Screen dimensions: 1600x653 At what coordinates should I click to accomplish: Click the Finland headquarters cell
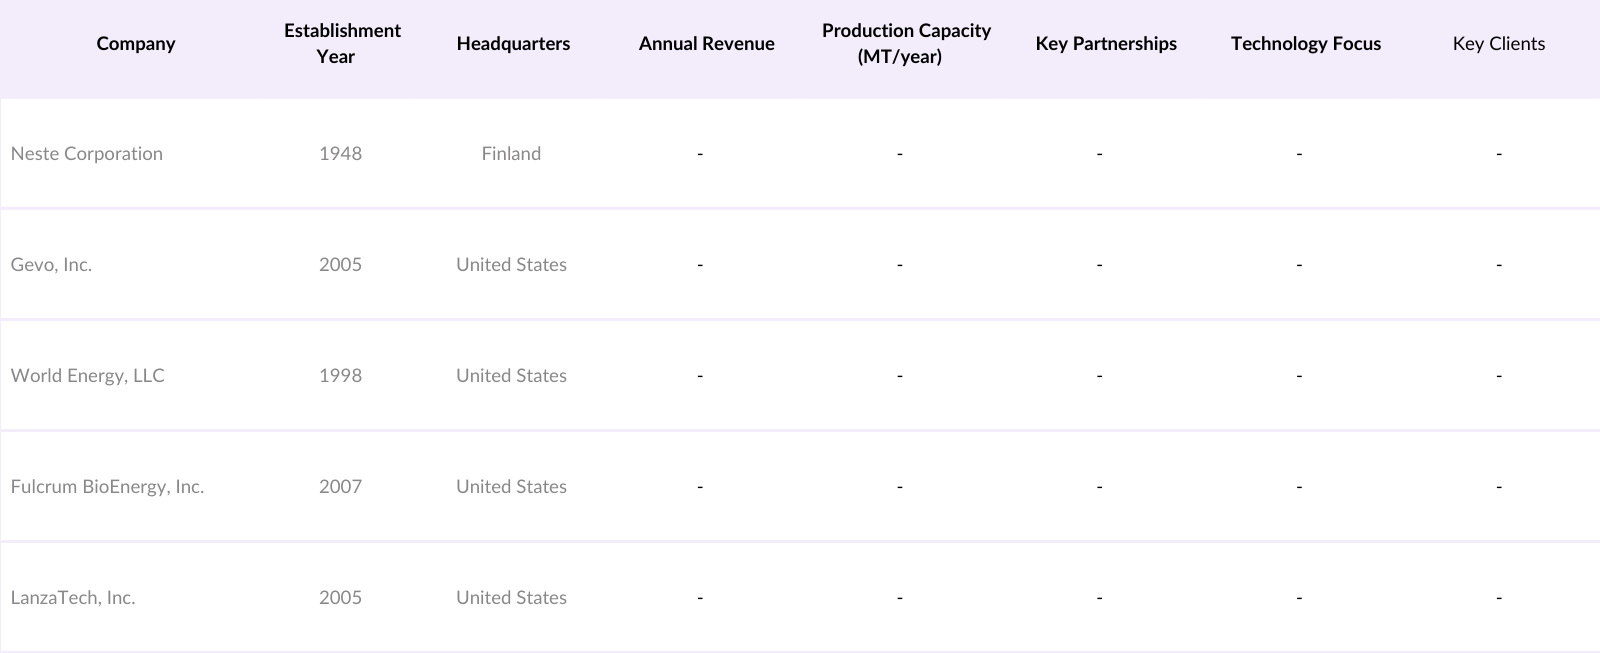pos(511,154)
